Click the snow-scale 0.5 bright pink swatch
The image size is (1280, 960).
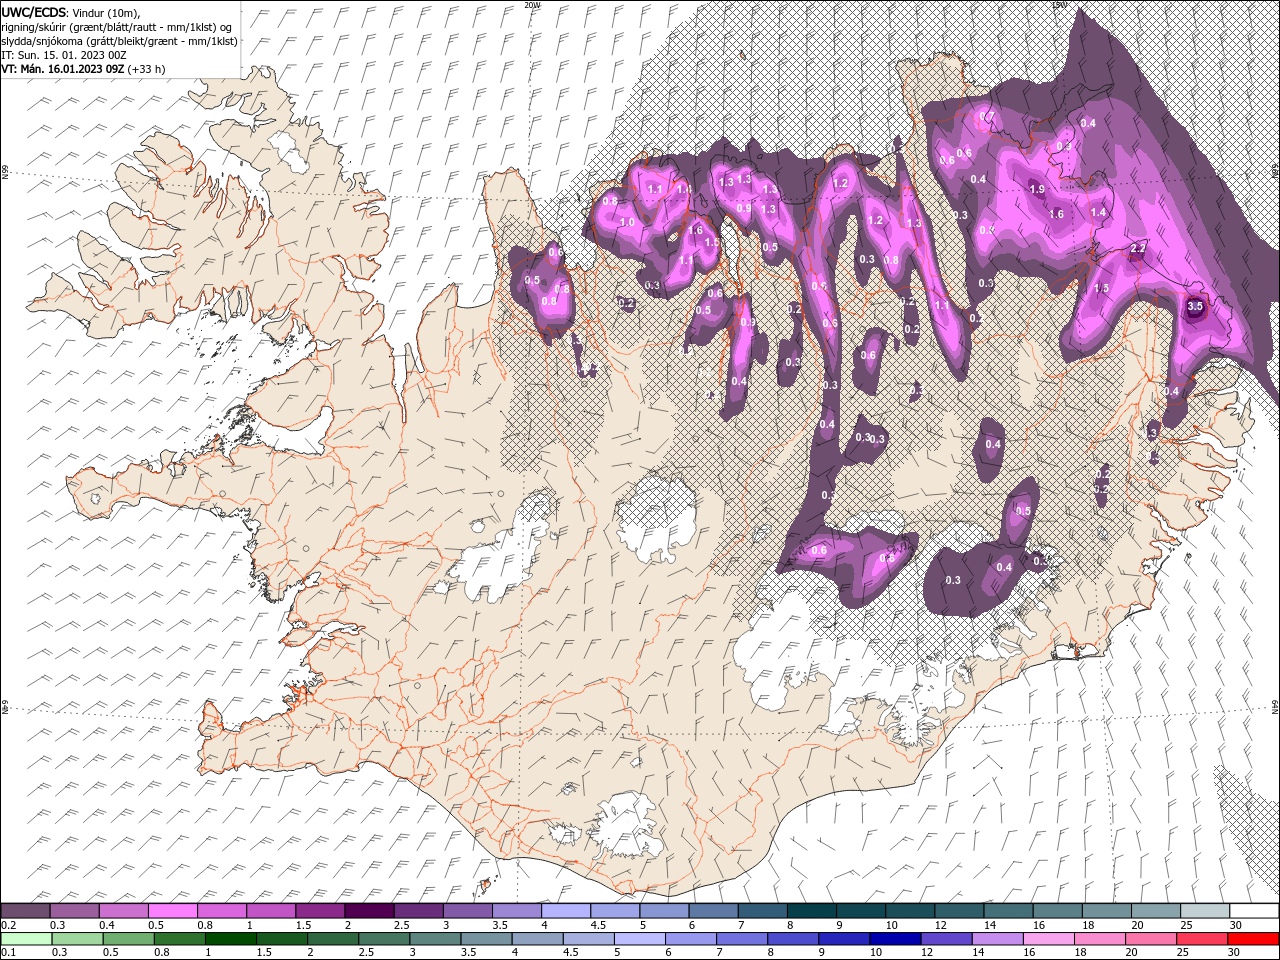pos(173,911)
